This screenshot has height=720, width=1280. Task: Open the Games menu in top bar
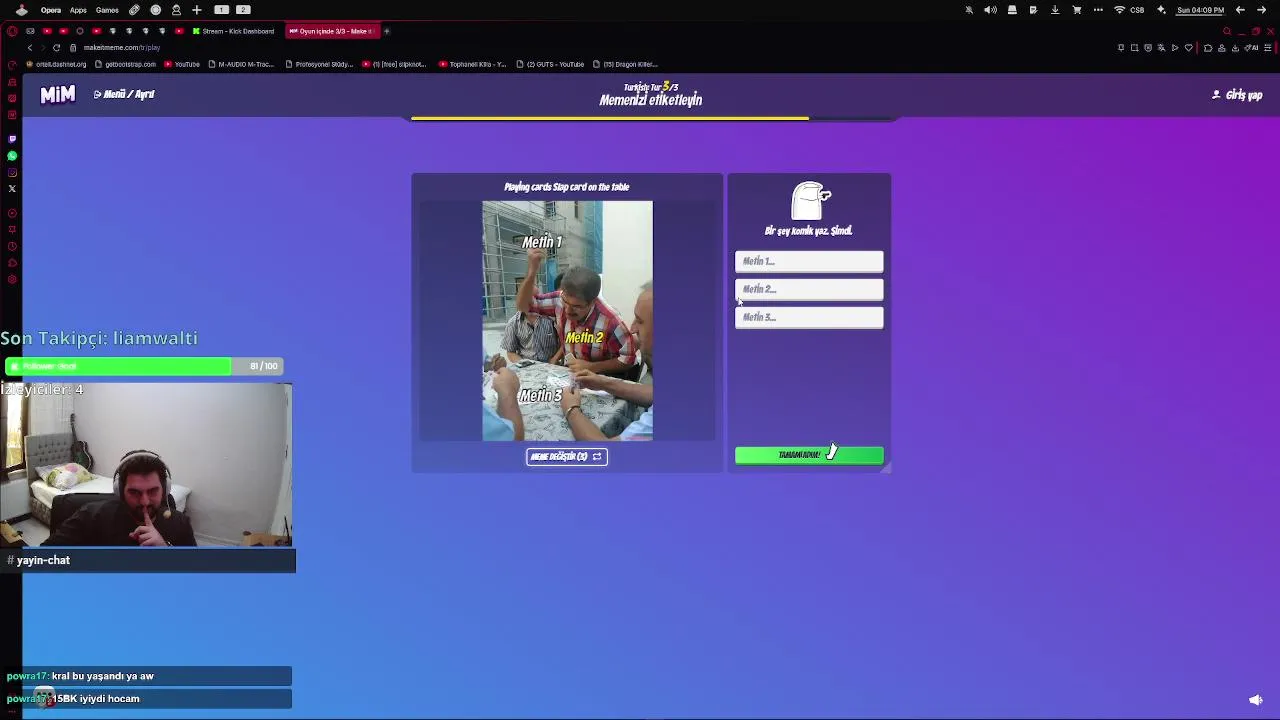tap(107, 10)
